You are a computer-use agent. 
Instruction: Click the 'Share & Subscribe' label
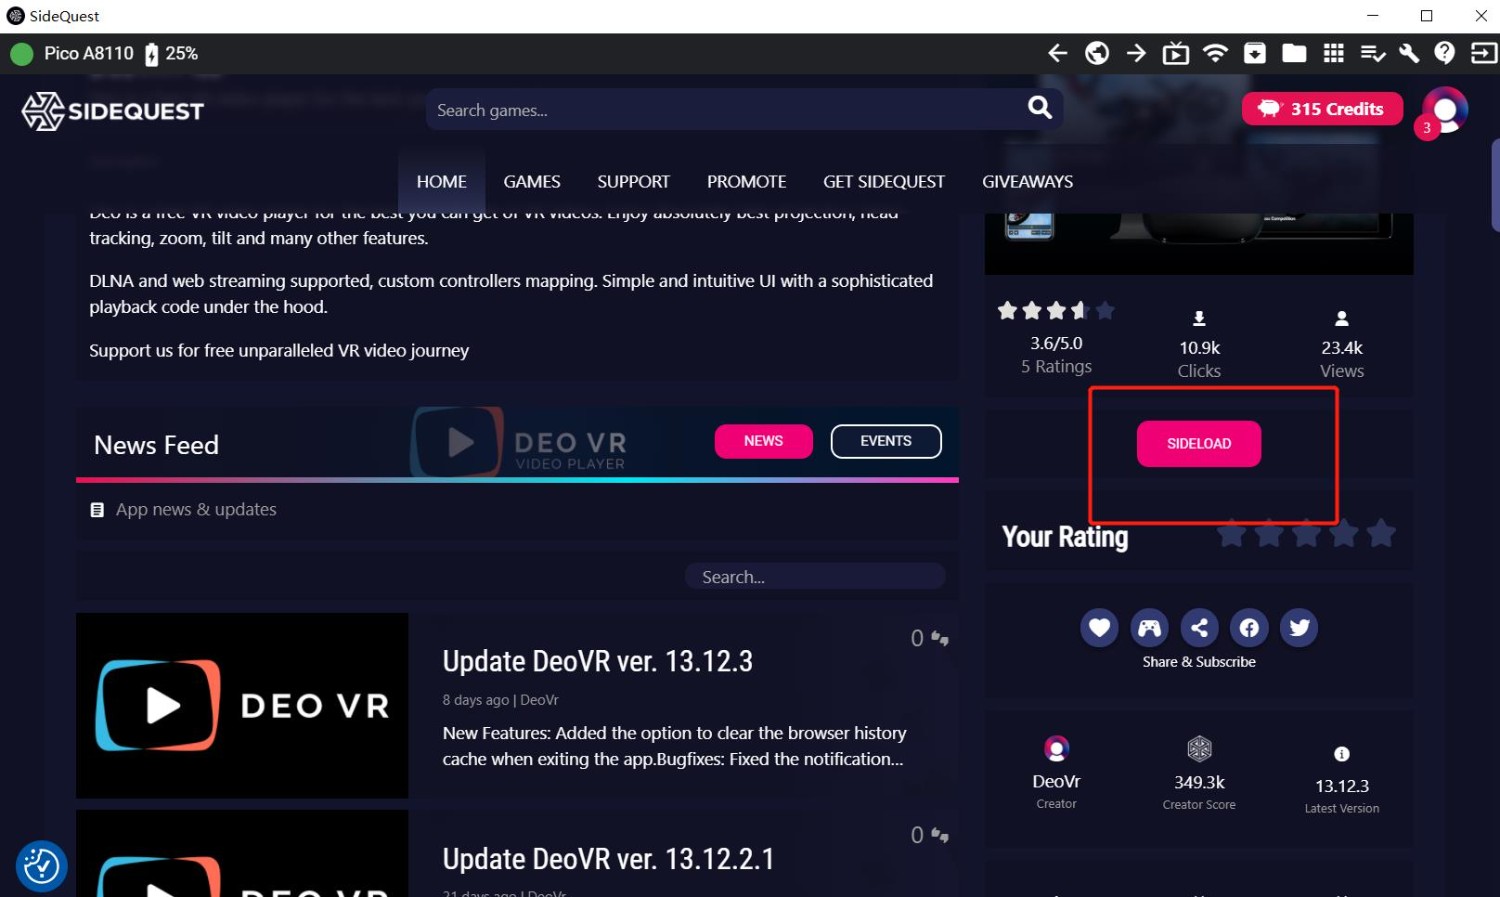tap(1199, 662)
